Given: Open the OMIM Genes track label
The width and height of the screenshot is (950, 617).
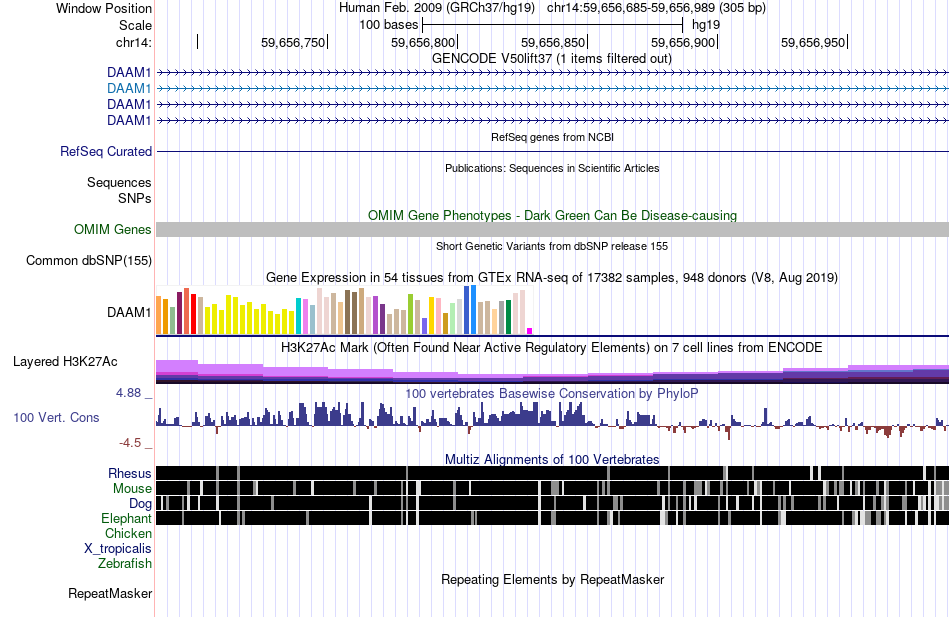Looking at the screenshot, I should point(113,229).
